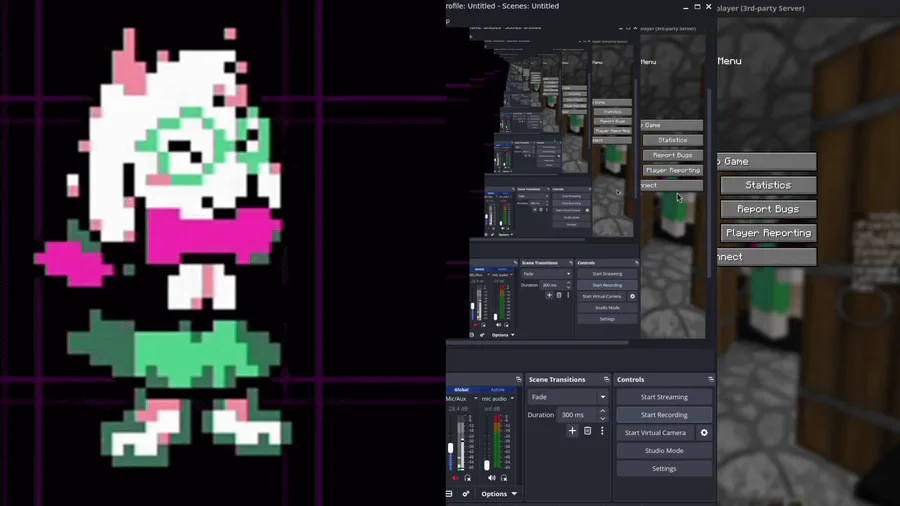Click Disconnect in the Minecraft game window

click(x=767, y=256)
